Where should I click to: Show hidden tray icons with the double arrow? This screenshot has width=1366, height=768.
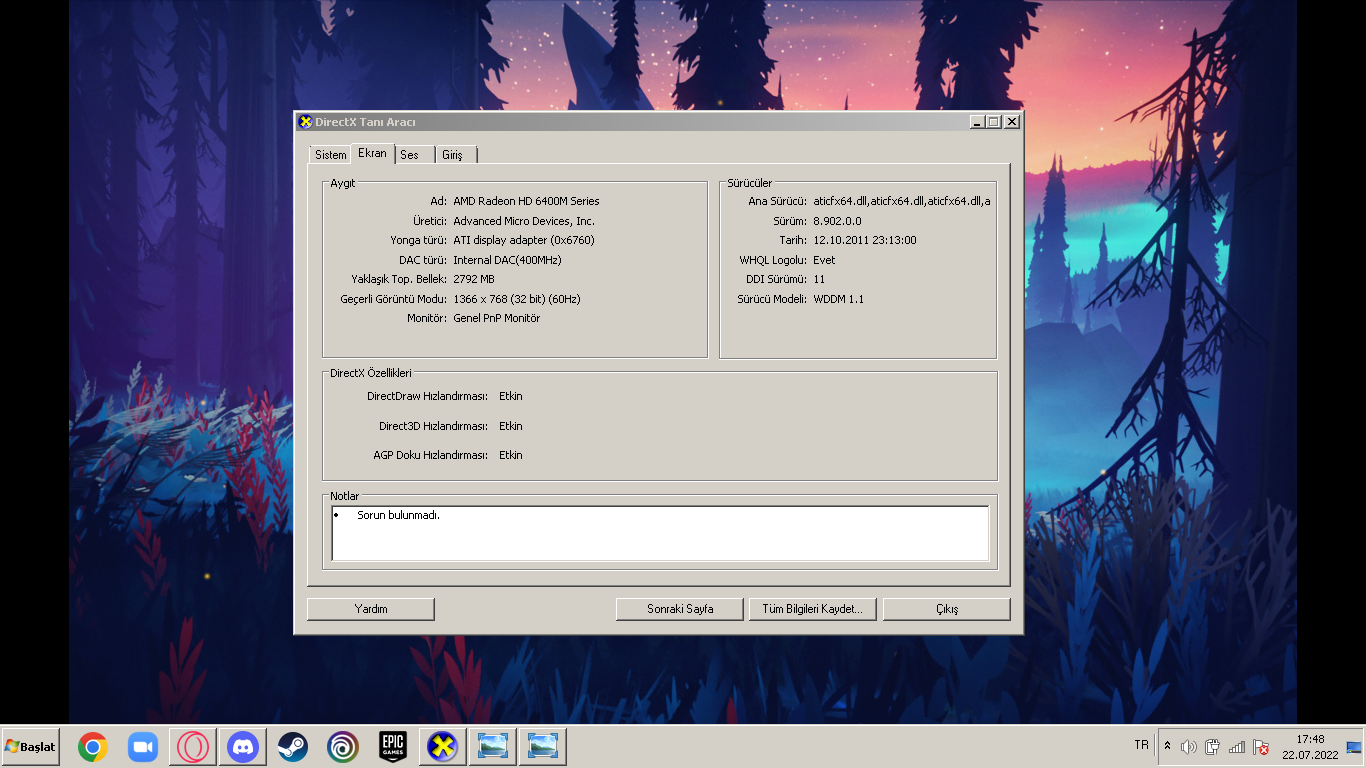click(1167, 747)
